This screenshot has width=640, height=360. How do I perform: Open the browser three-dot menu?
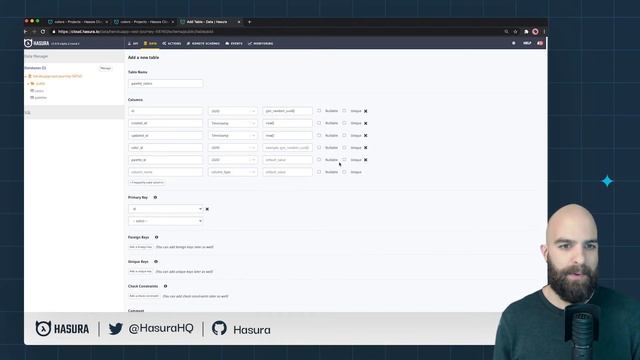click(544, 31)
